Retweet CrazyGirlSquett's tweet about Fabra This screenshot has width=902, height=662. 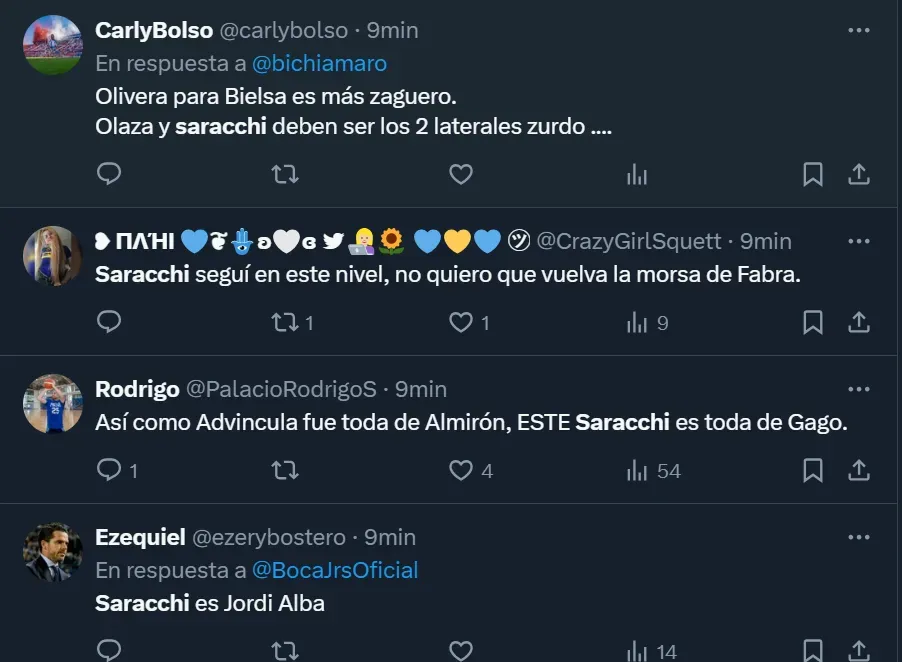(x=285, y=323)
